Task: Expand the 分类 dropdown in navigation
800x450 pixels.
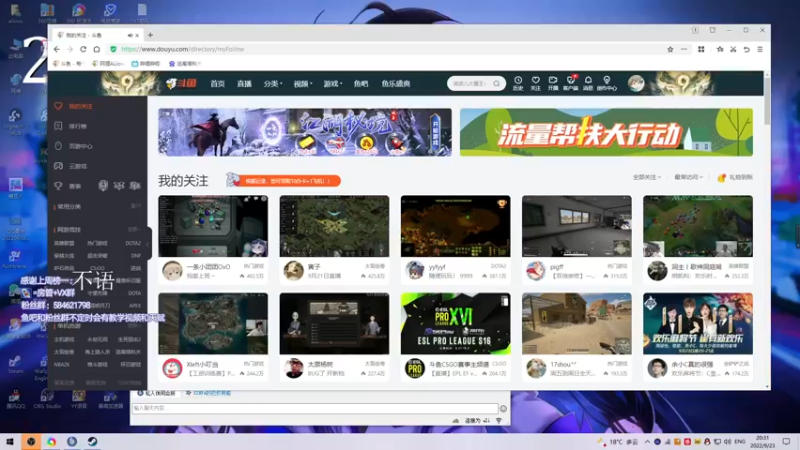Action: (x=273, y=84)
